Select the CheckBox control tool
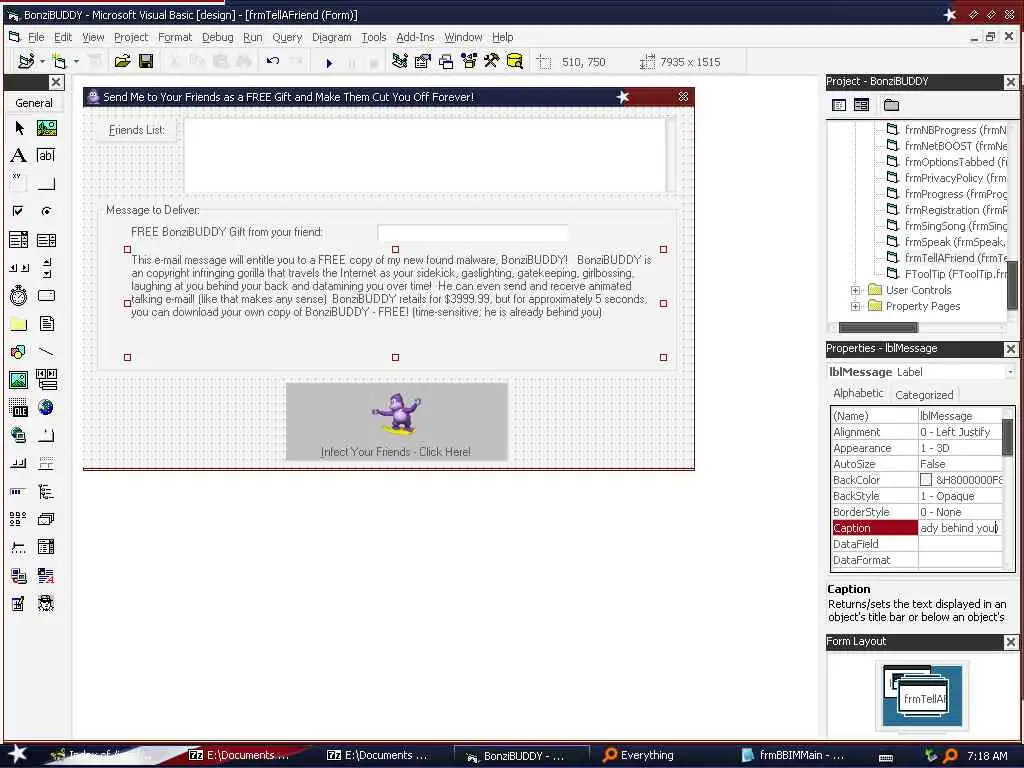The image size is (1024, 768). pyautogui.click(x=19, y=211)
